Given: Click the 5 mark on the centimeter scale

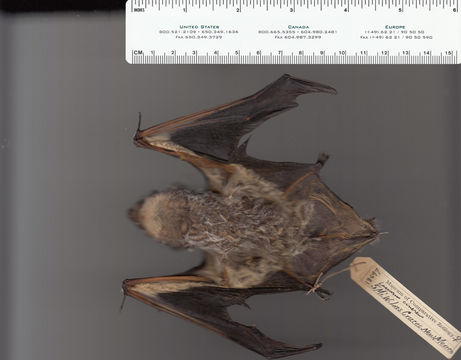Looking at the screenshot, I should tap(236, 53).
